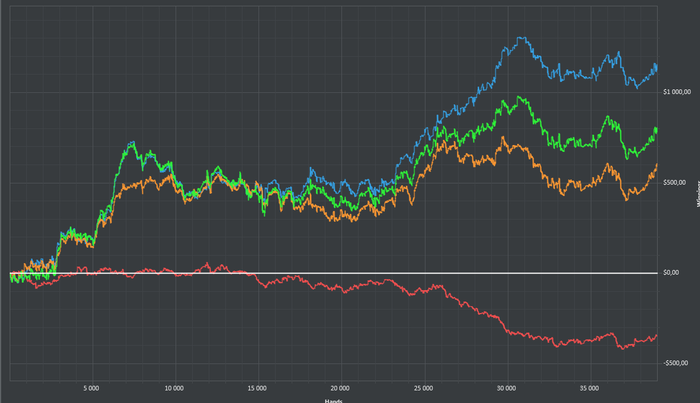This screenshot has width=700, height=403.
Task: Click the green line's right end point
Action: tap(656, 129)
